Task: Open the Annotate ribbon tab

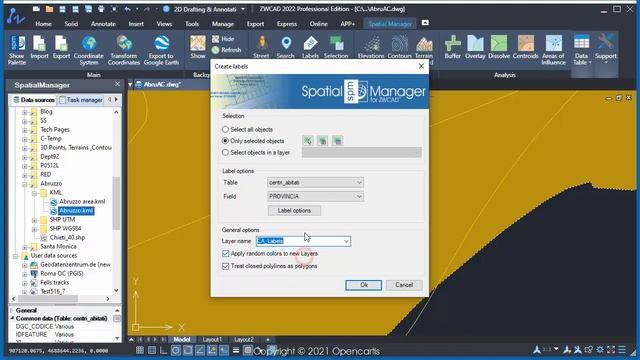Action: [103, 24]
